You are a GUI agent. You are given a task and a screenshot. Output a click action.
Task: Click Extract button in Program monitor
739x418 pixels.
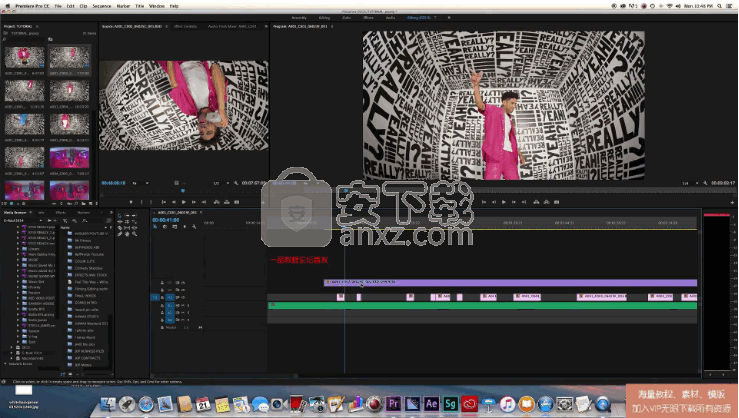547,202
